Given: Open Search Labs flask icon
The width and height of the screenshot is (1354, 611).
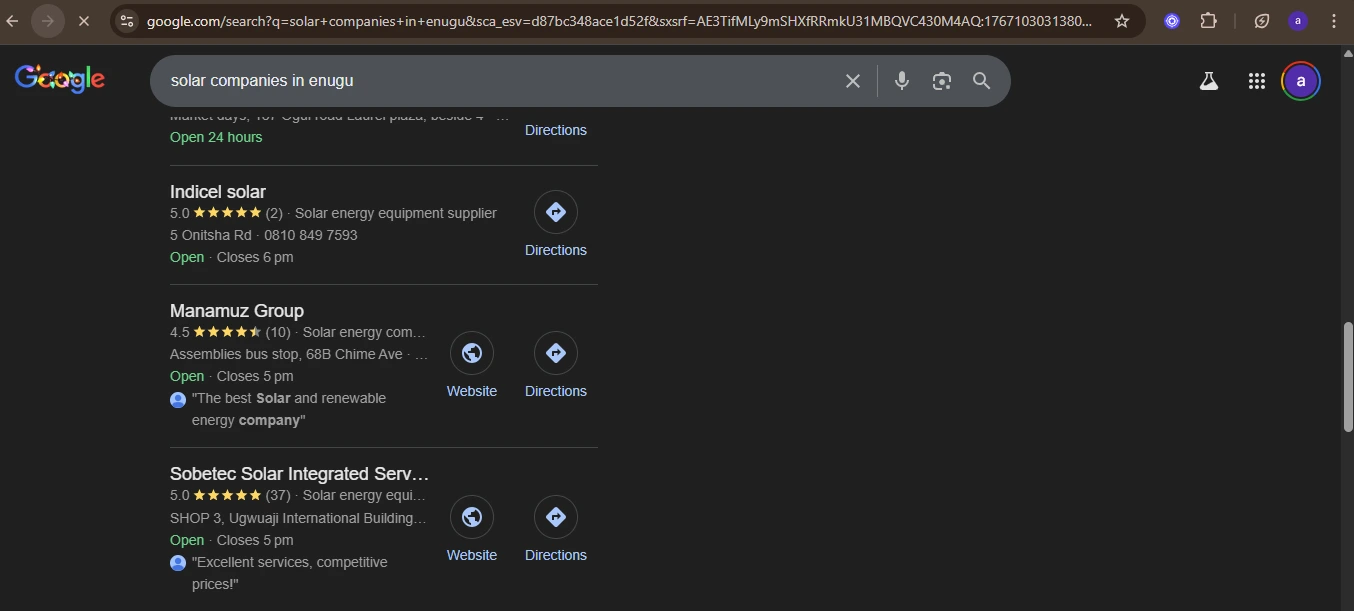Looking at the screenshot, I should (1209, 81).
